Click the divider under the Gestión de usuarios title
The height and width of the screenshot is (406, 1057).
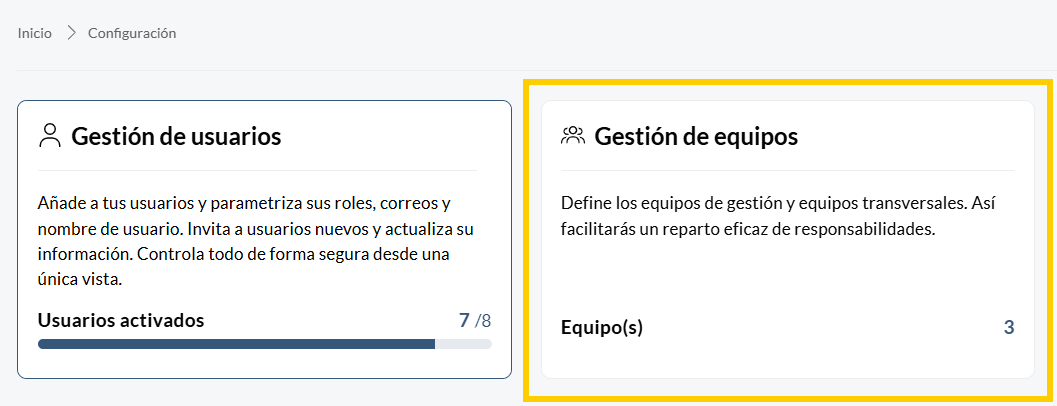[258, 171]
